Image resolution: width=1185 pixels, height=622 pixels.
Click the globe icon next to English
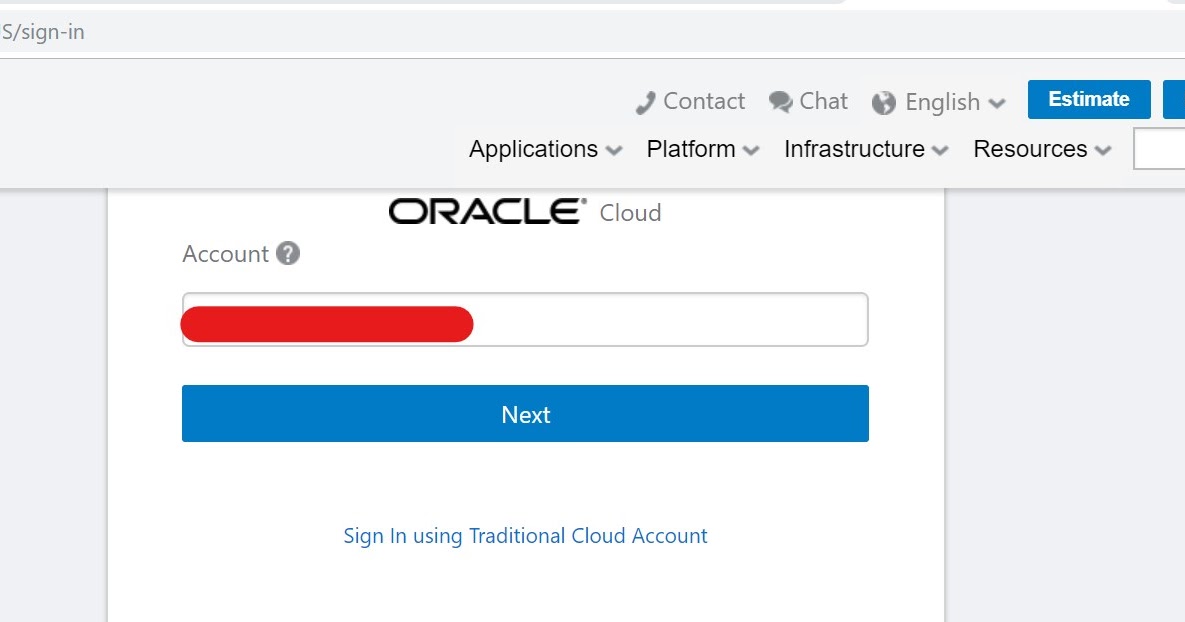pyautogui.click(x=884, y=102)
